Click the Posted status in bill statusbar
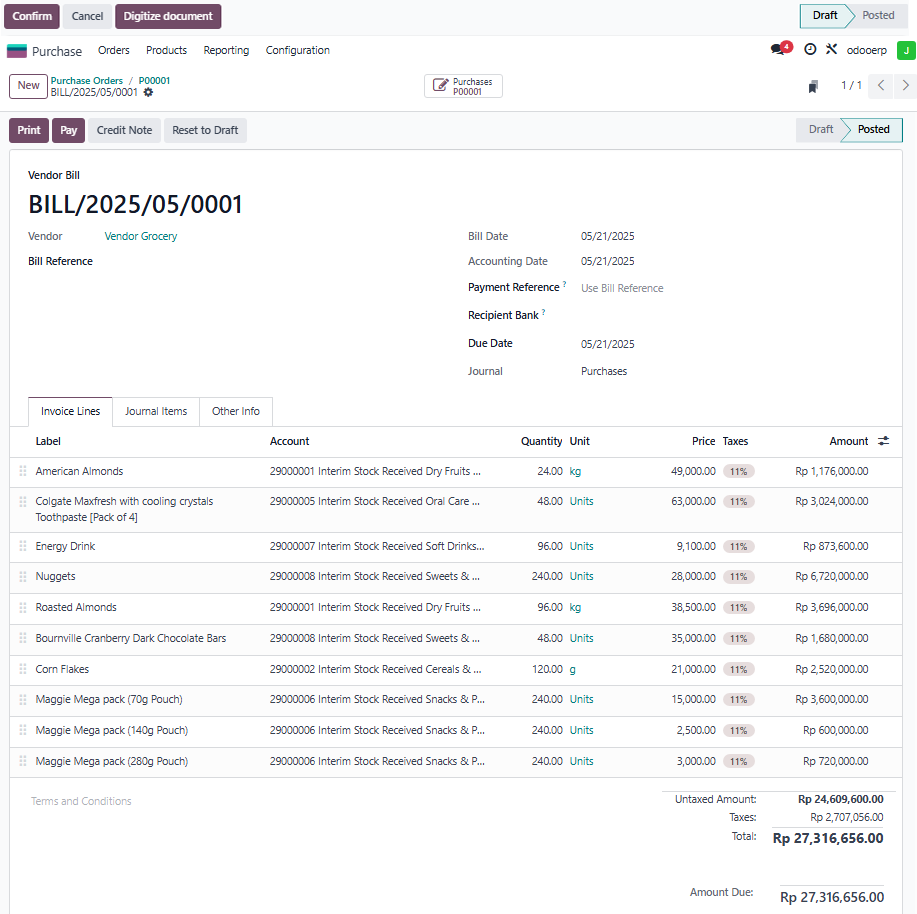Image resolution: width=917 pixels, height=914 pixels. [873, 130]
